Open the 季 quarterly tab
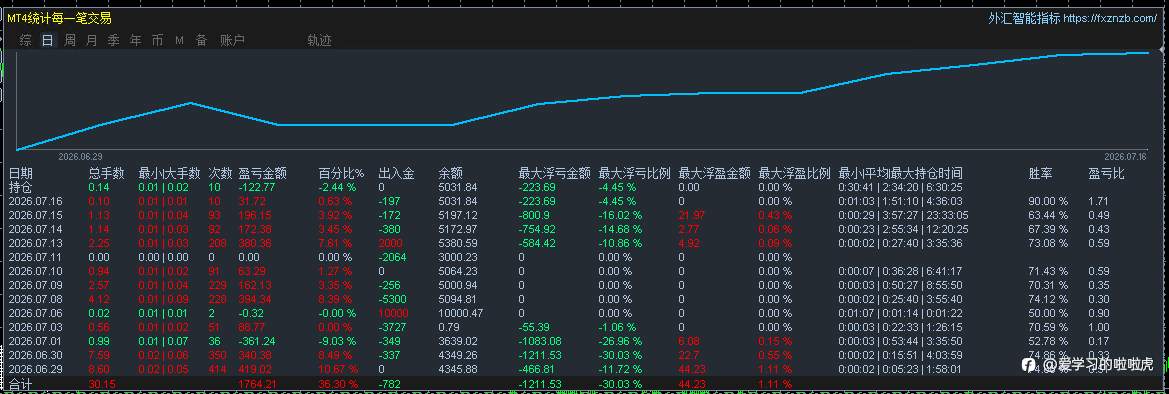 tap(113, 40)
